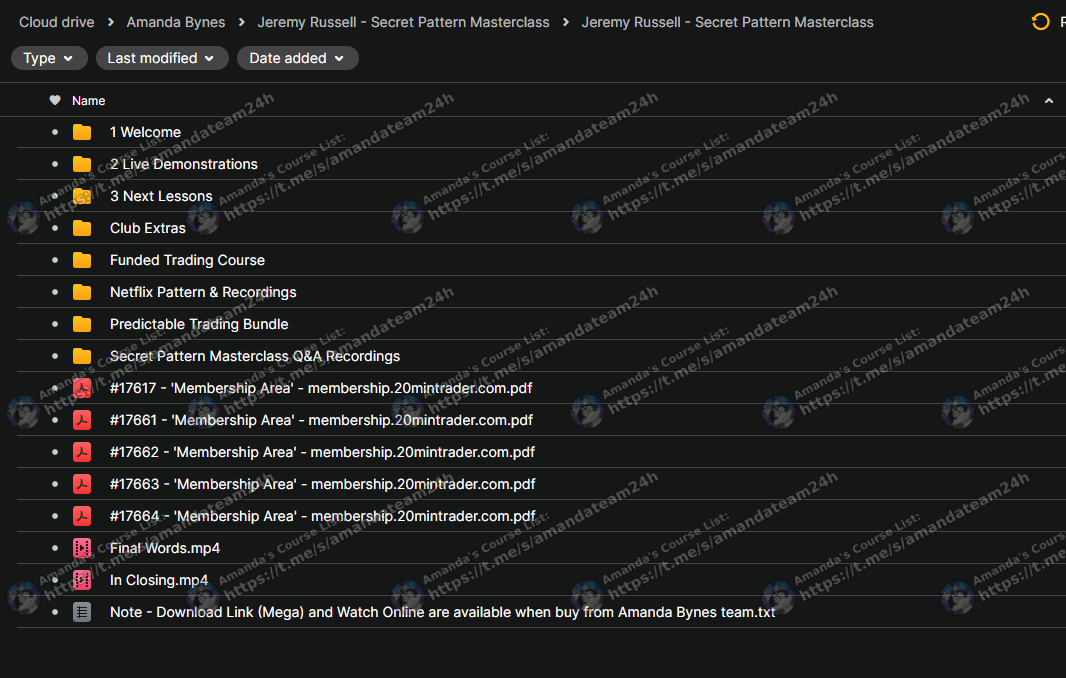
Task: Click the Funded Trading Course folder icon
Action: click(82, 260)
